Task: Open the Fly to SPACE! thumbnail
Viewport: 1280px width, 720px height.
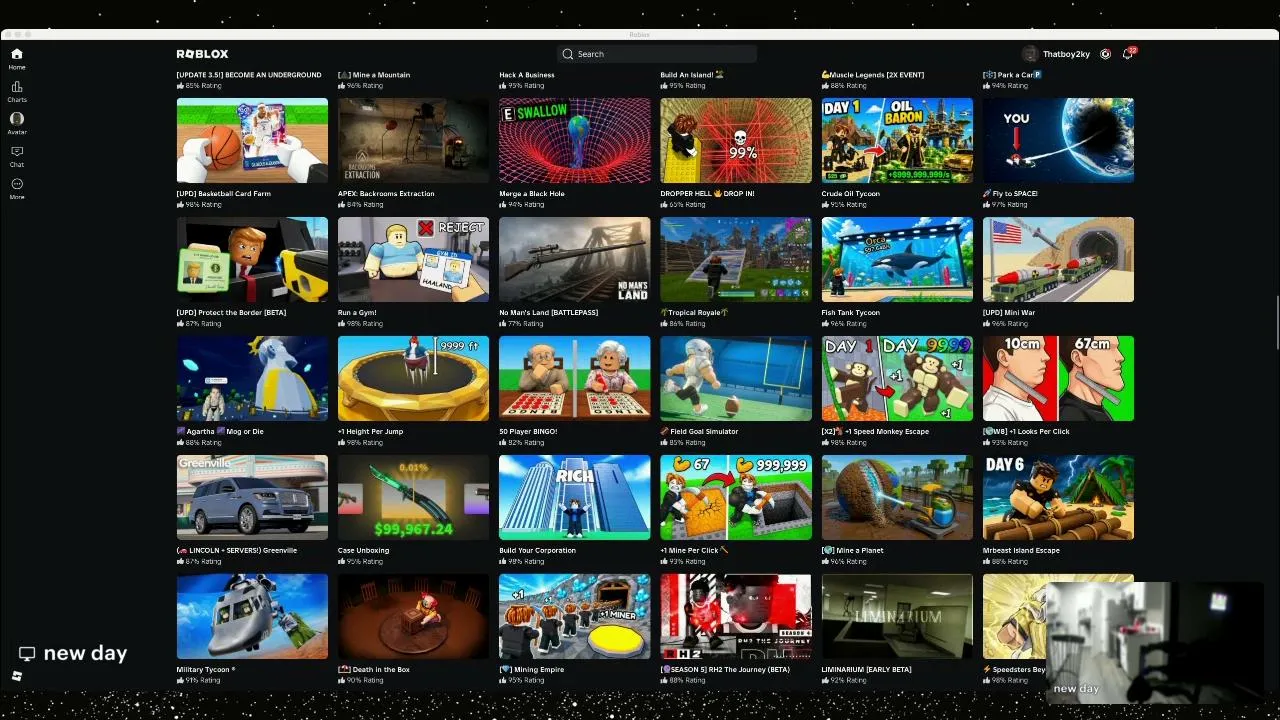Action: [1058, 140]
